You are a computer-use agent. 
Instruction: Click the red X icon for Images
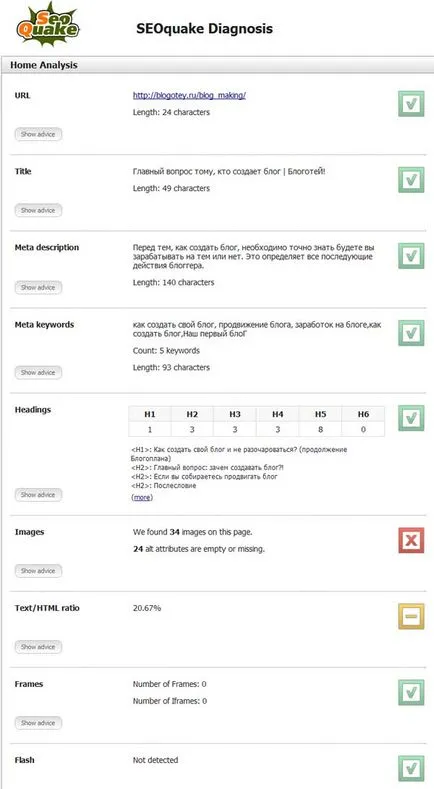(411, 540)
